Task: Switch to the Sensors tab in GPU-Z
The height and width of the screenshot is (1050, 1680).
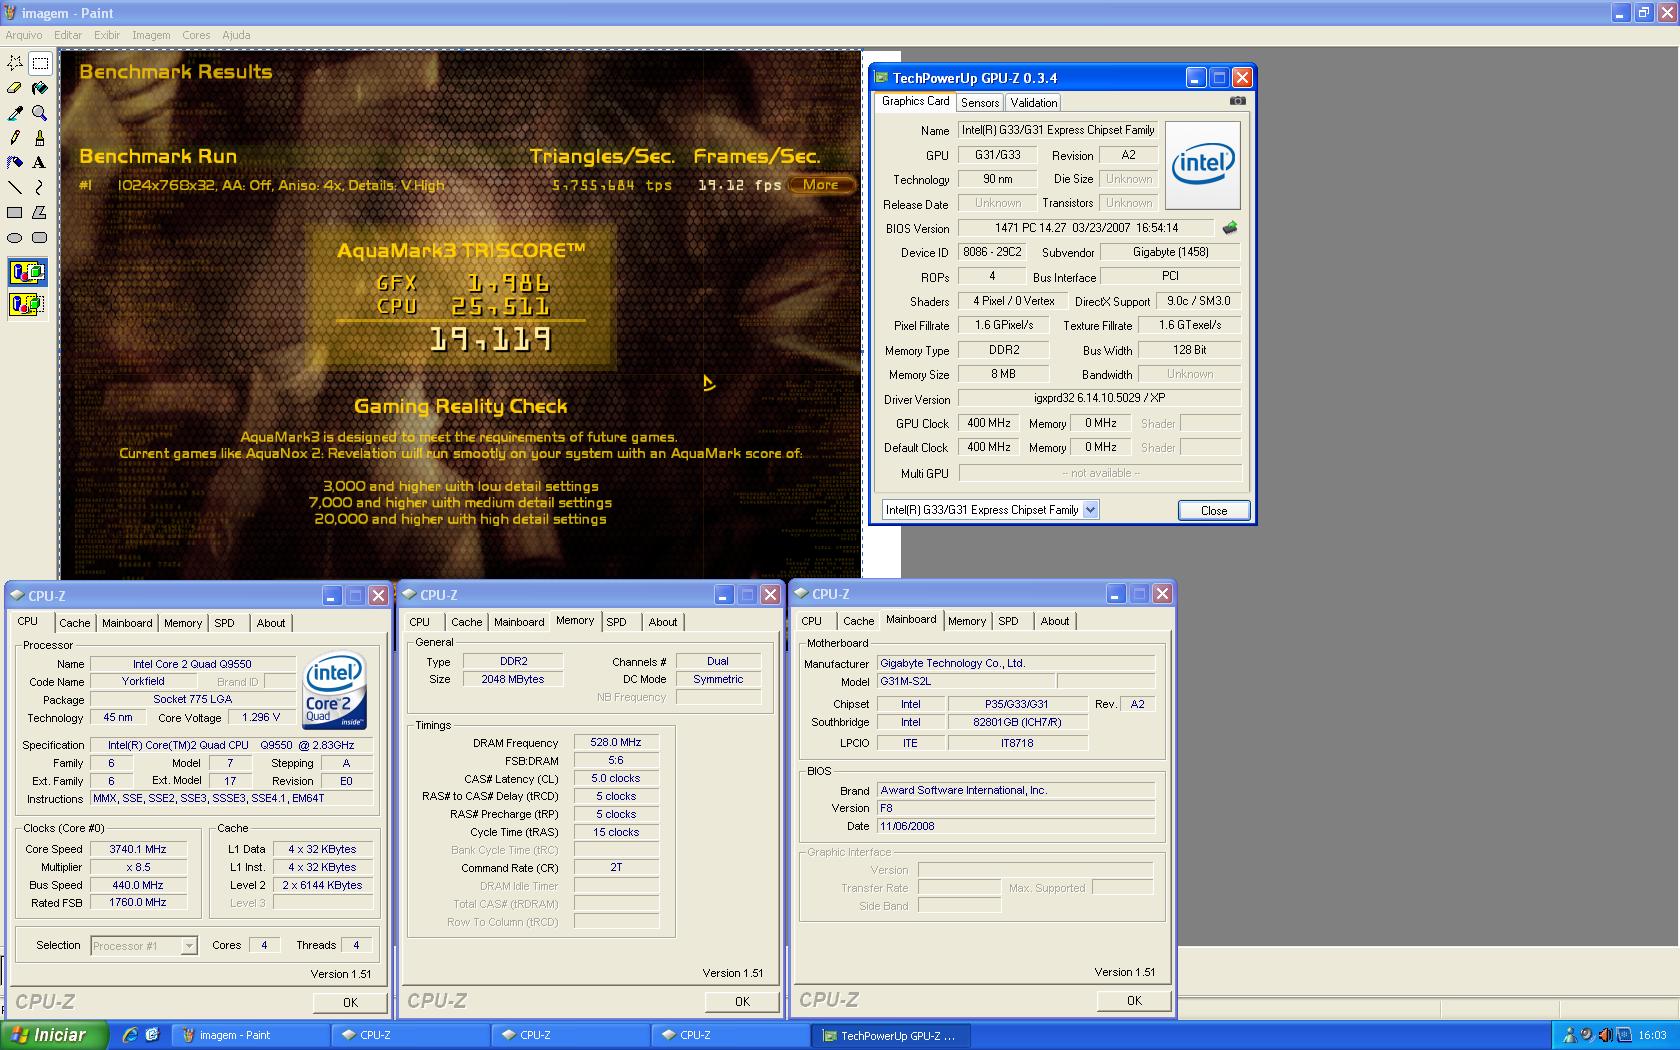Action: [x=980, y=103]
